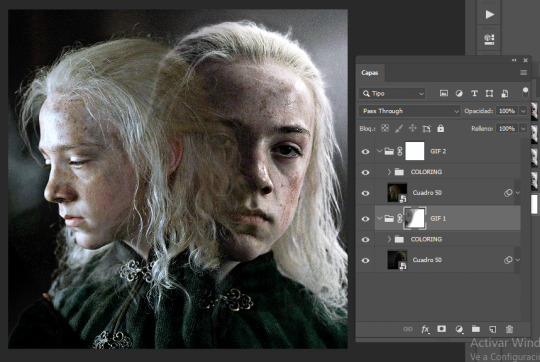The height and width of the screenshot is (362, 540).
Task: Open the 3D panel icon below play
Action: click(x=489, y=39)
